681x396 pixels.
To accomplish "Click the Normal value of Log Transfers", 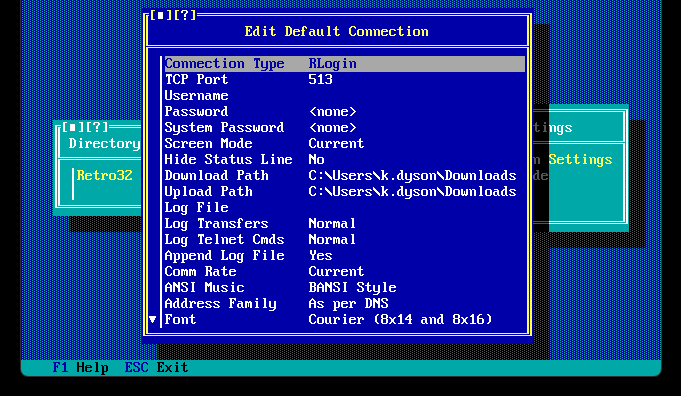I will tap(332, 224).
